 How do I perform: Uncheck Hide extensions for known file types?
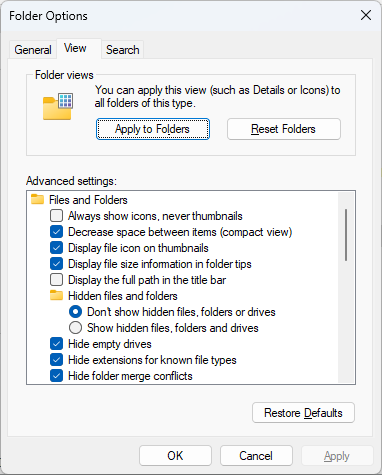56,360
